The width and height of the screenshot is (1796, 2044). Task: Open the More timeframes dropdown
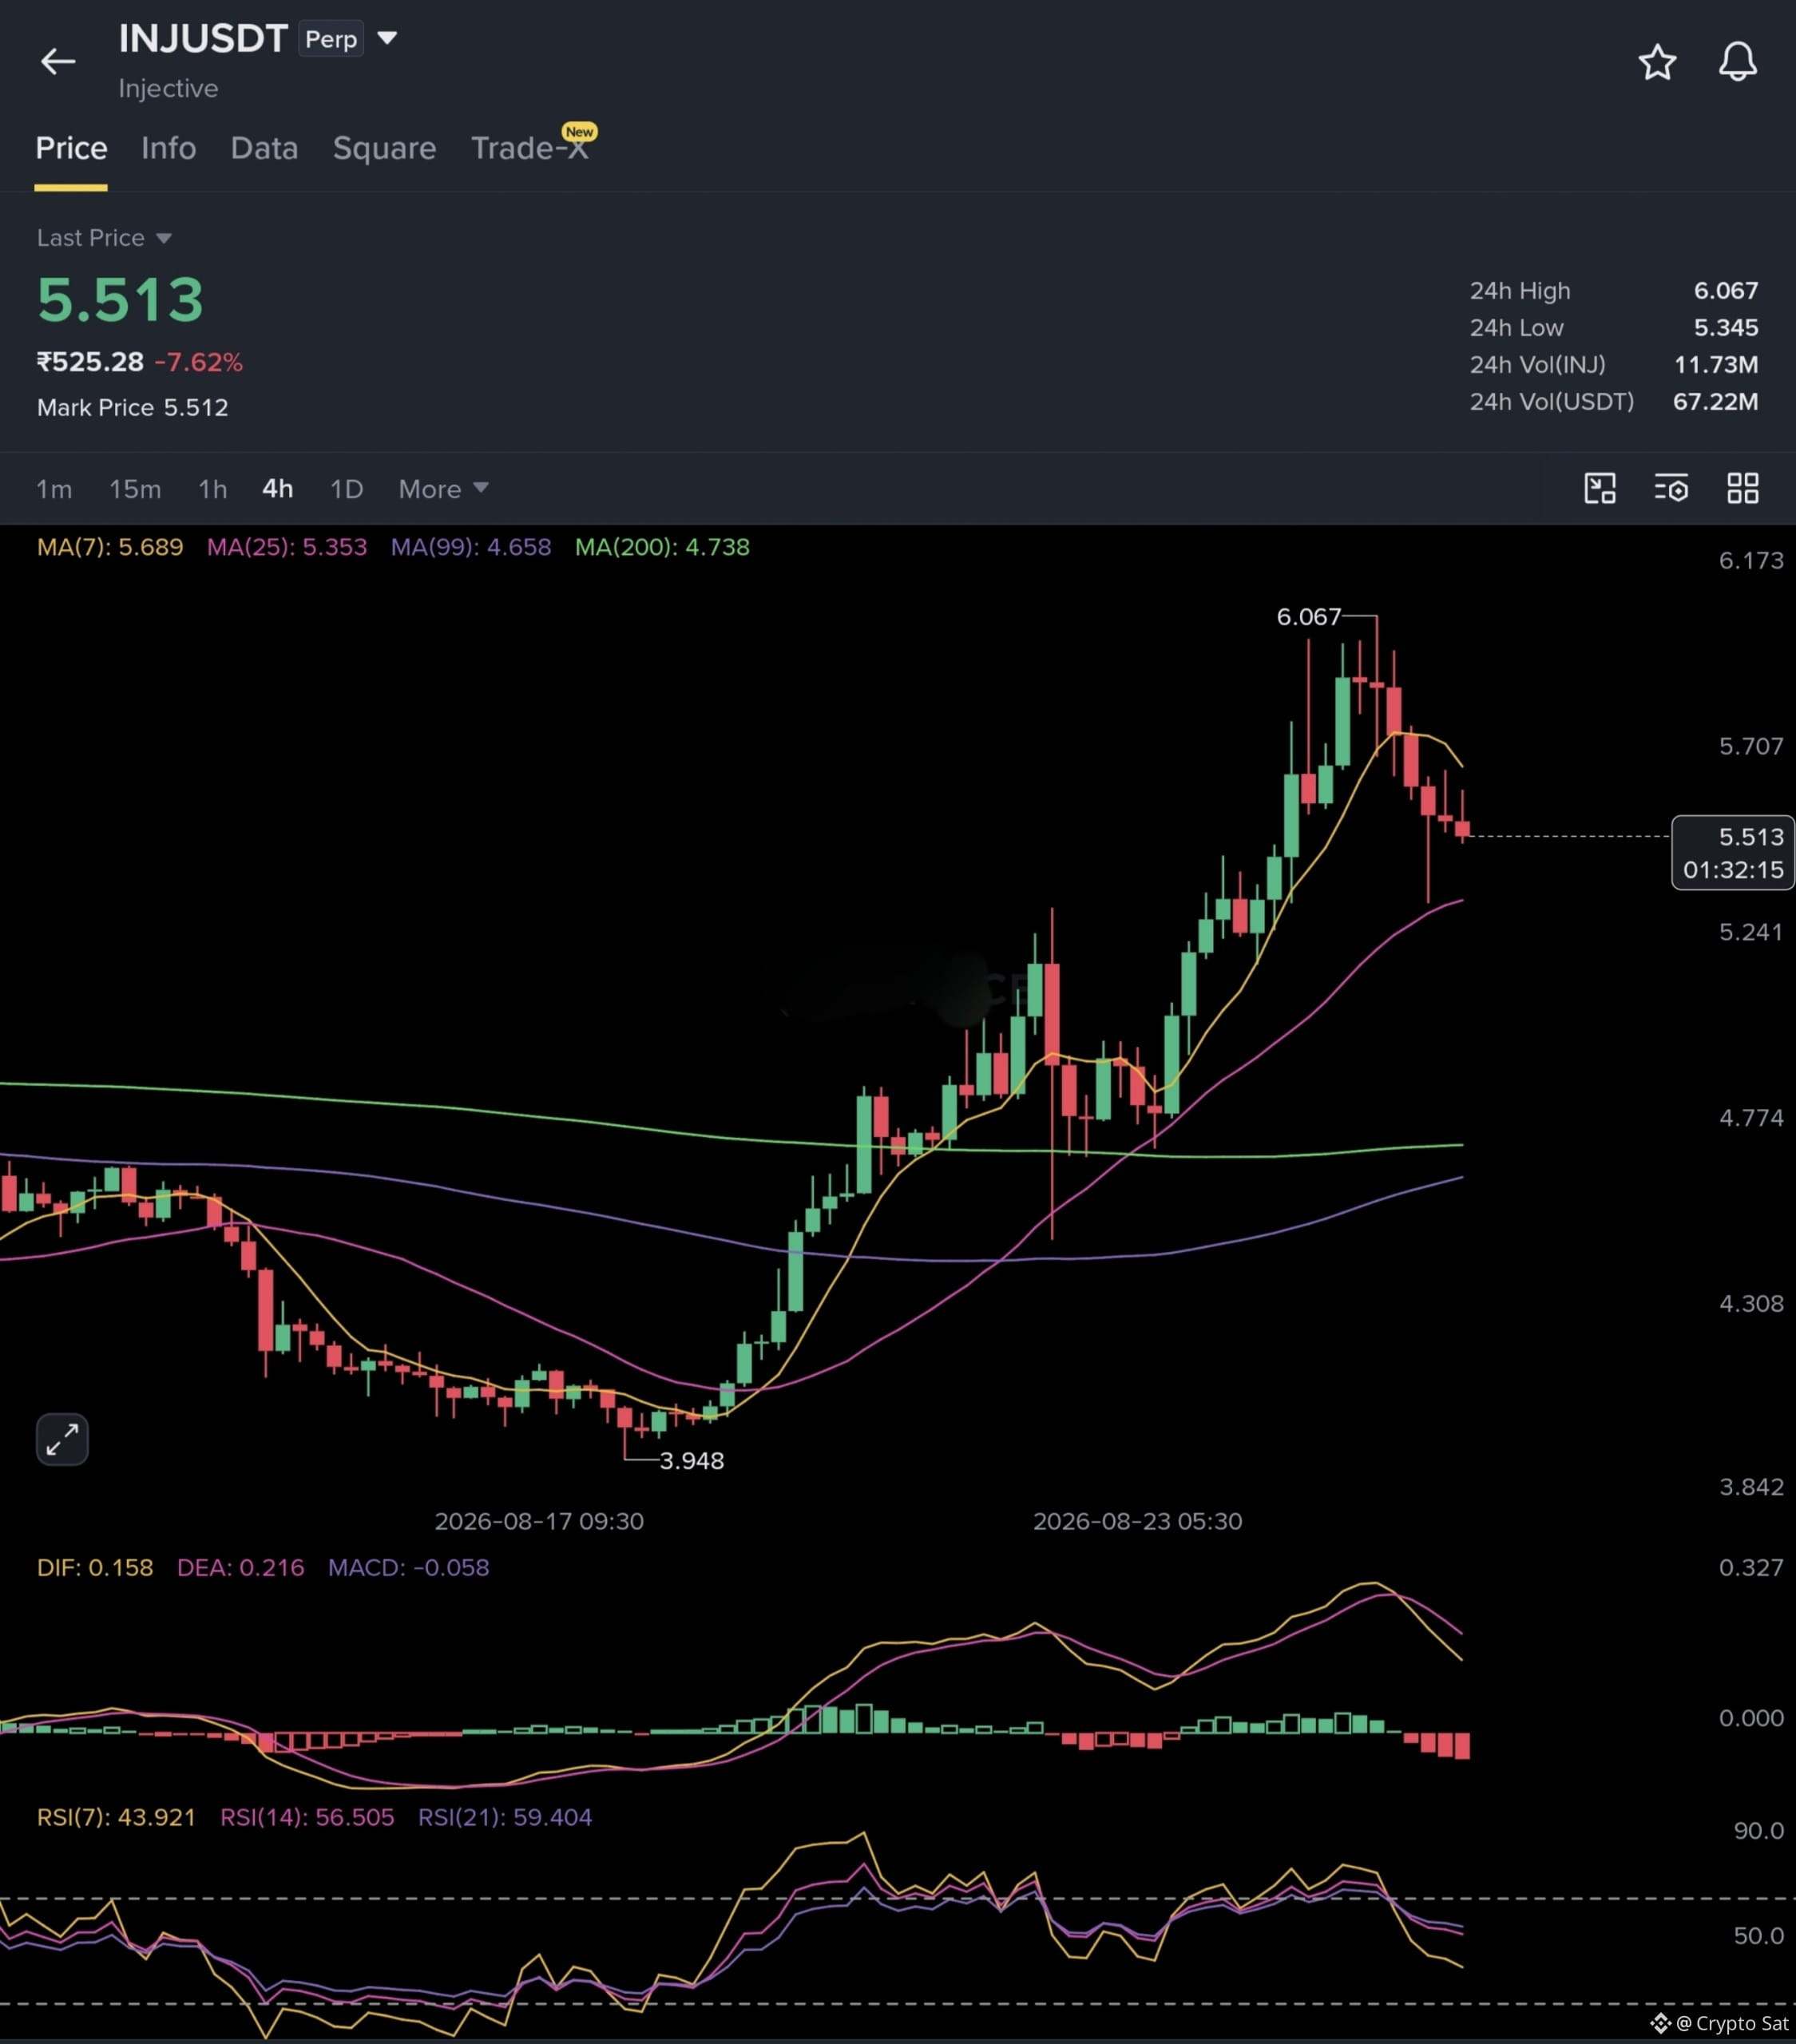[443, 489]
